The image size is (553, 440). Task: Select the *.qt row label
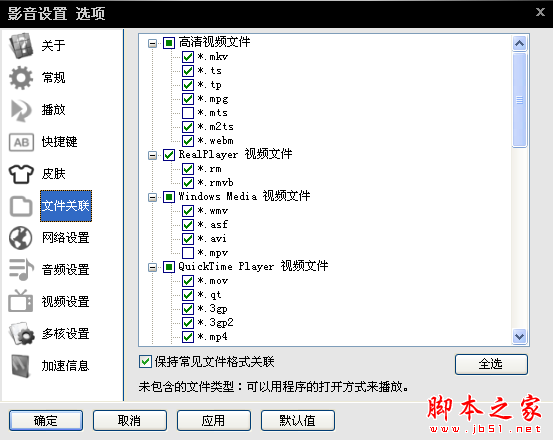(209, 295)
